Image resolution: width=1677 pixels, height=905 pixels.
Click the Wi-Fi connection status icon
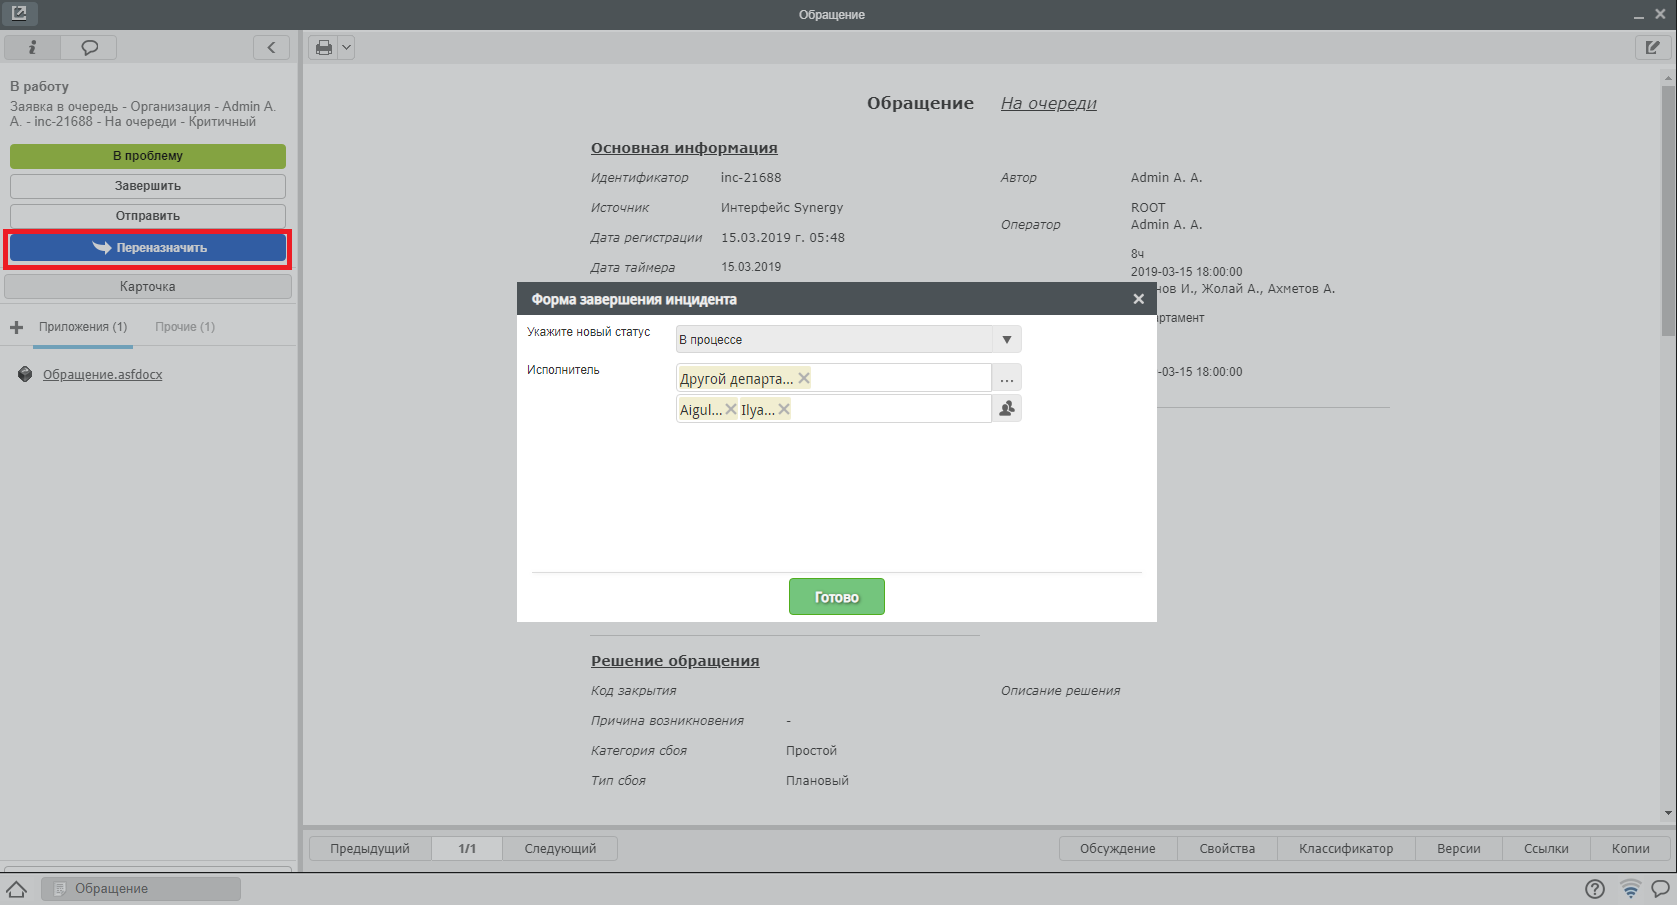click(x=1630, y=889)
